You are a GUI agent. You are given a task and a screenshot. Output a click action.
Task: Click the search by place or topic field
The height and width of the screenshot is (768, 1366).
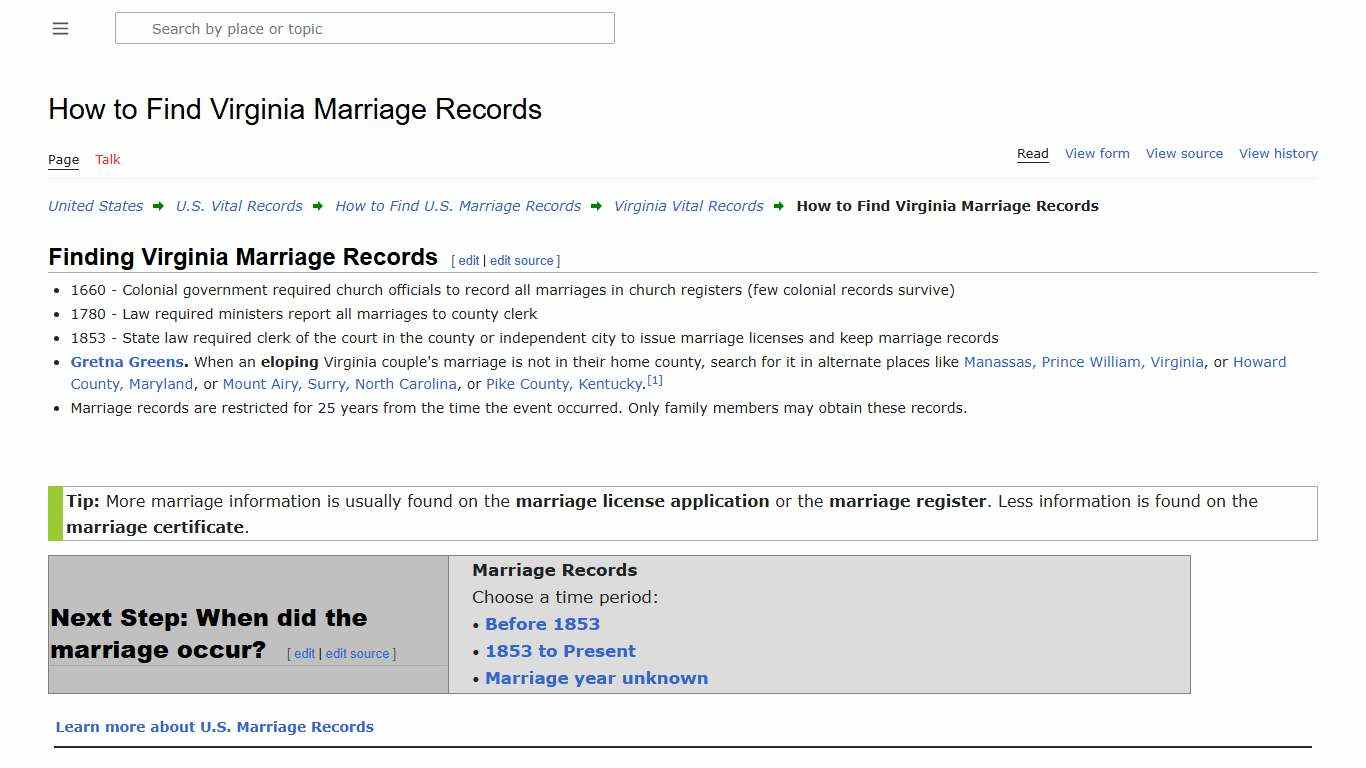click(364, 28)
